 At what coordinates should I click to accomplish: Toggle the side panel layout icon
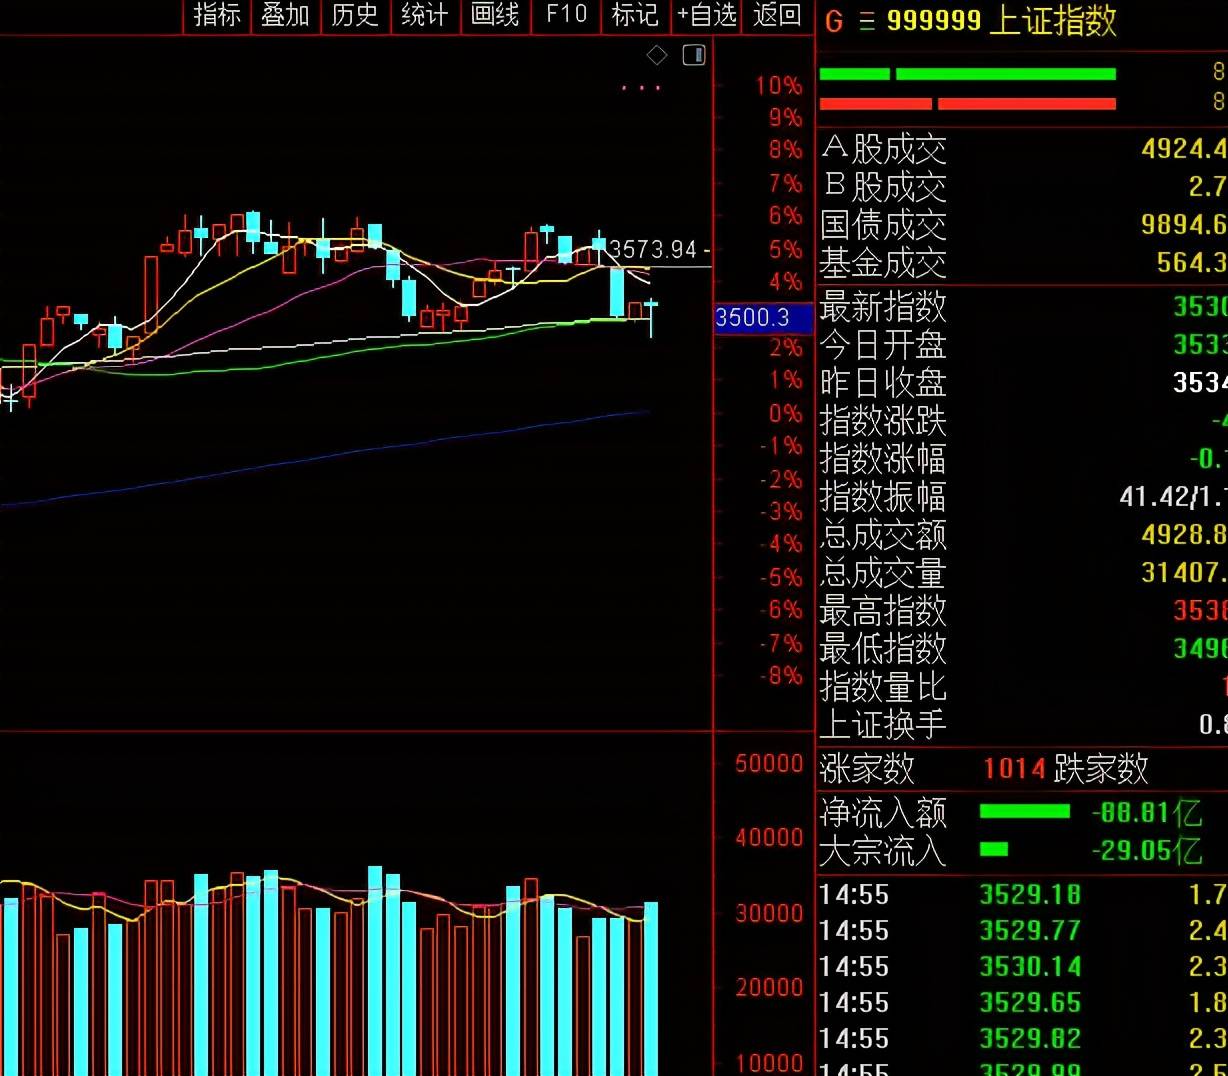[694, 55]
